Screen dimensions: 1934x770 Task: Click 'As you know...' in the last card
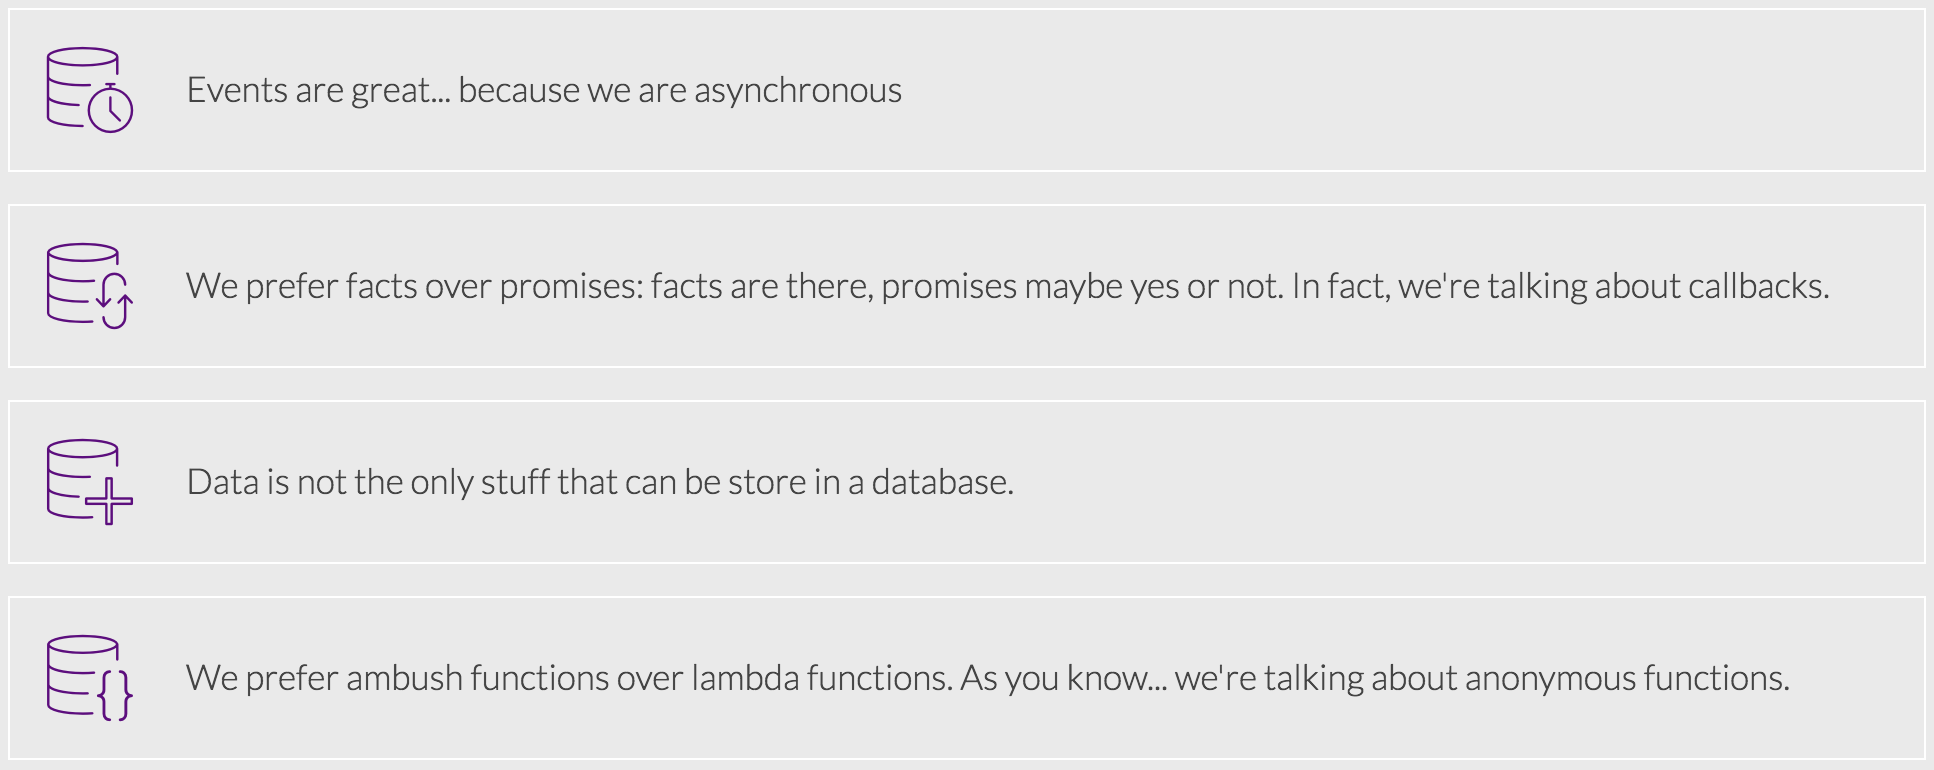coord(1063,678)
